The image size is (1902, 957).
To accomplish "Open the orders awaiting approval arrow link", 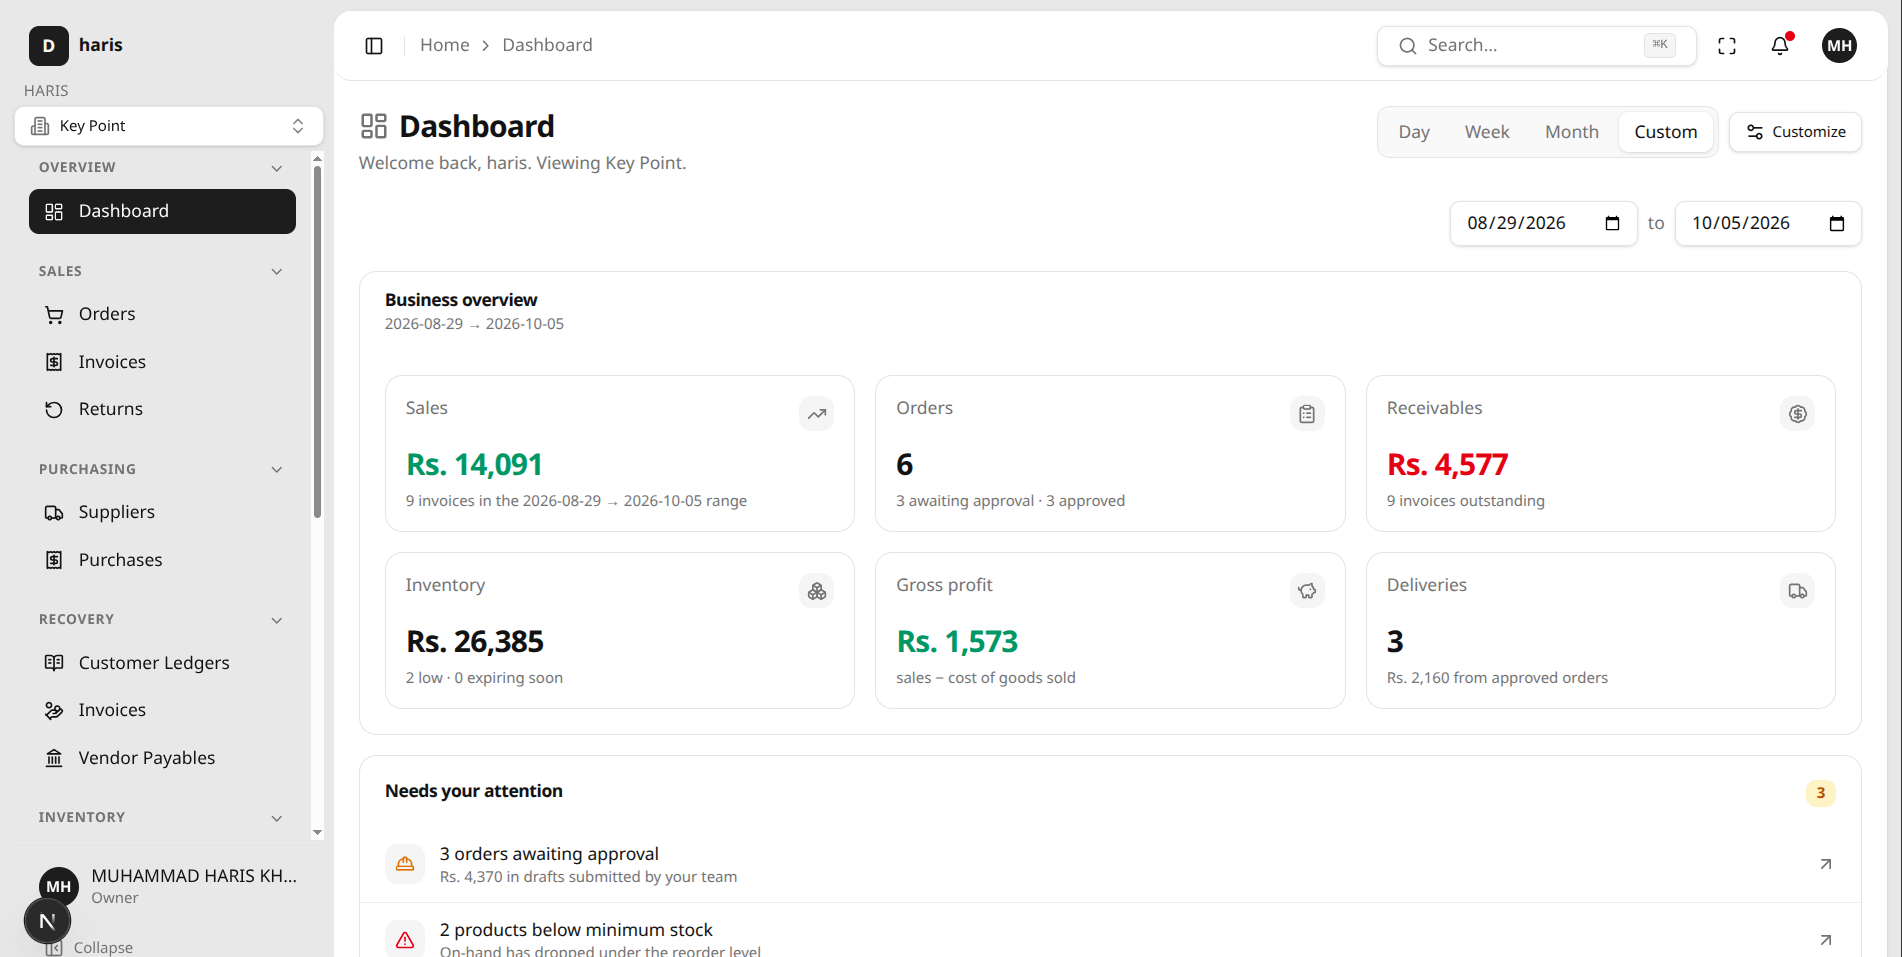I will click(1826, 864).
